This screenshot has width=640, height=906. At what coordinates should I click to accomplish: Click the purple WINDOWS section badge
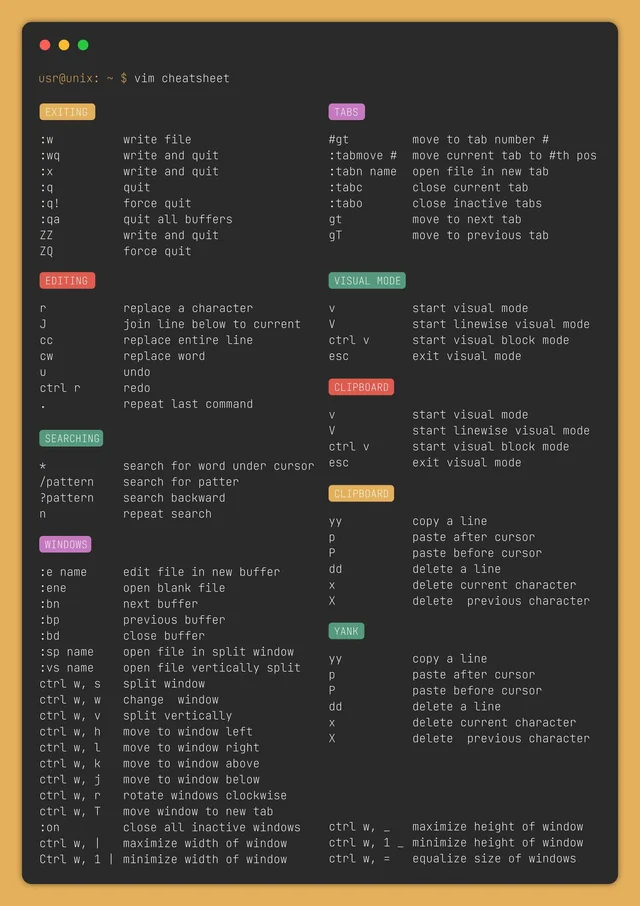point(65,544)
